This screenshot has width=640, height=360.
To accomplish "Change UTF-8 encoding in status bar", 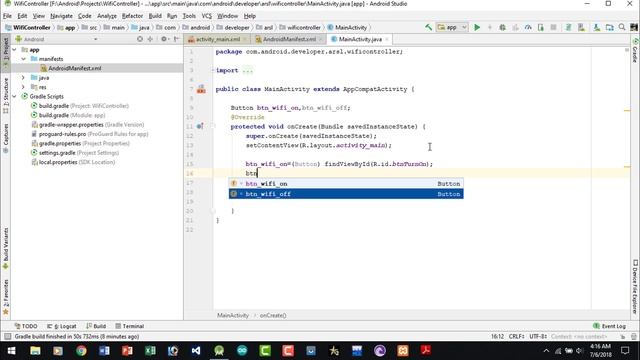I will click(x=538, y=336).
